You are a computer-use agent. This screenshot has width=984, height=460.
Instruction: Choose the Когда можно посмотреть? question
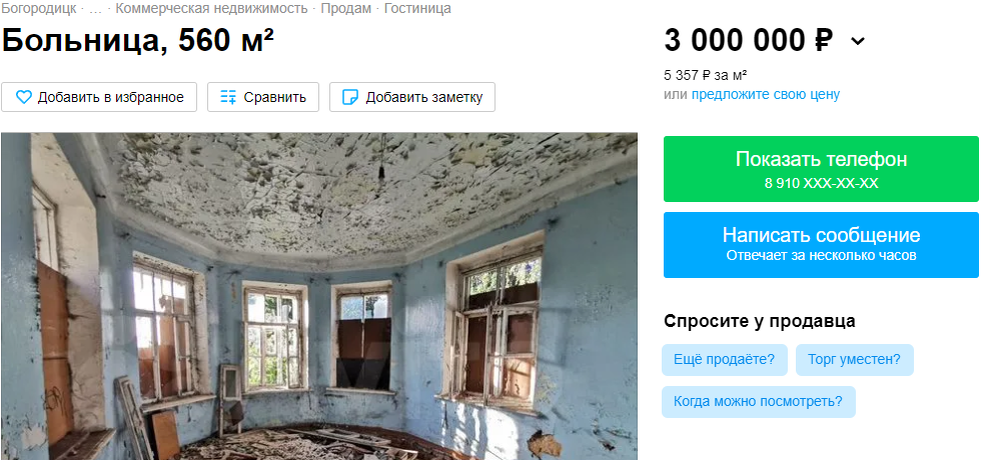coord(758,402)
